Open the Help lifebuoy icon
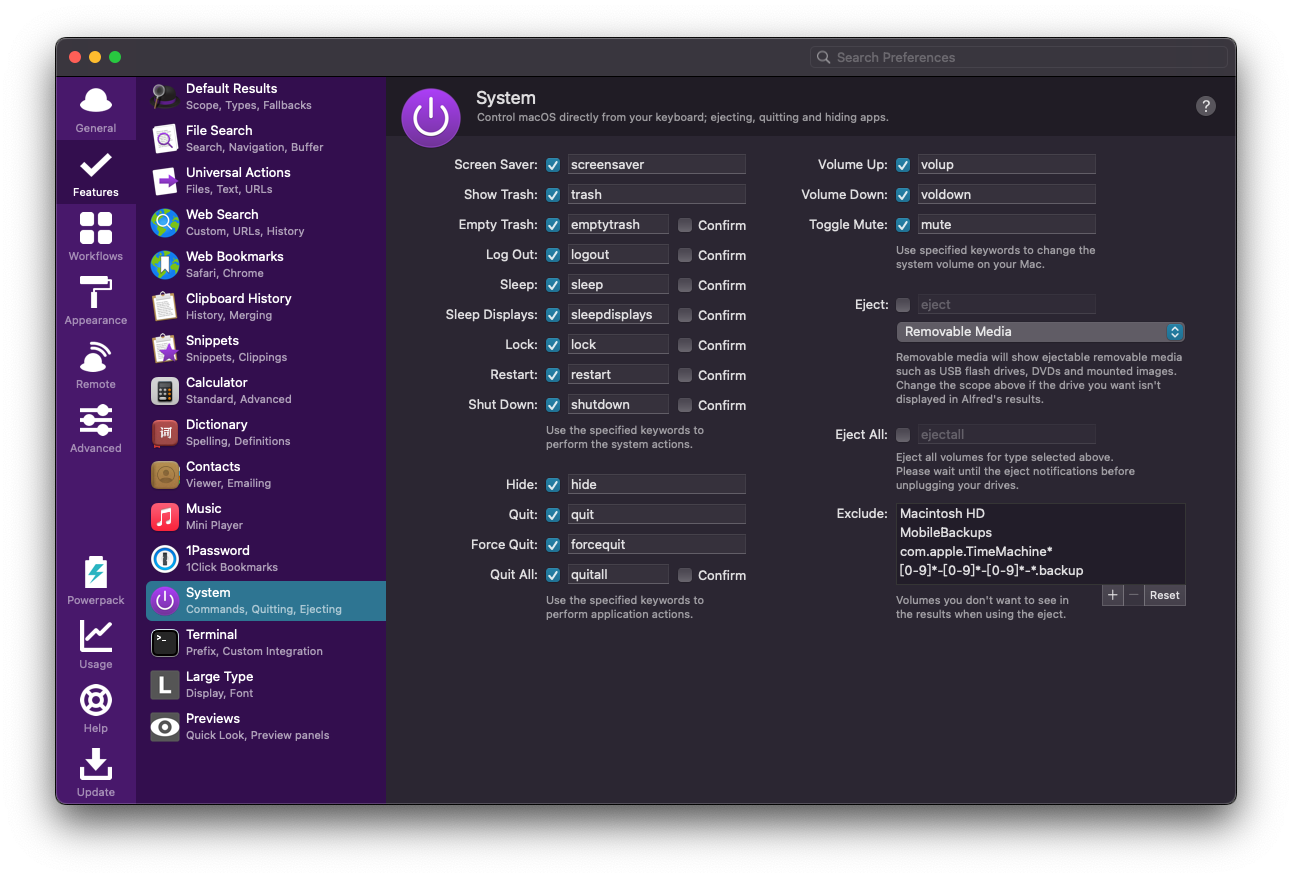1292x878 pixels. (96, 700)
